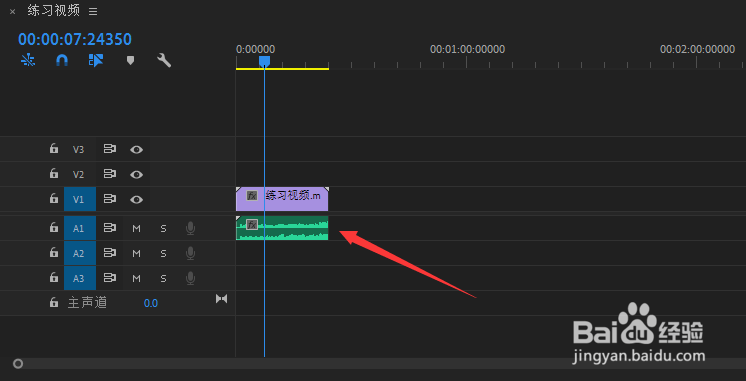
Task: Lock the 主声道 master track
Action: point(54,303)
